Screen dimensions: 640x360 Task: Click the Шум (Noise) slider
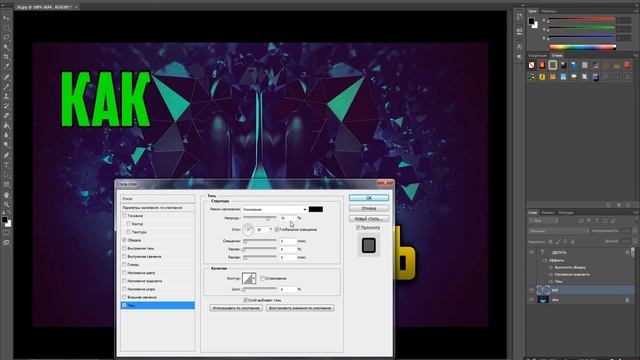tap(260, 289)
